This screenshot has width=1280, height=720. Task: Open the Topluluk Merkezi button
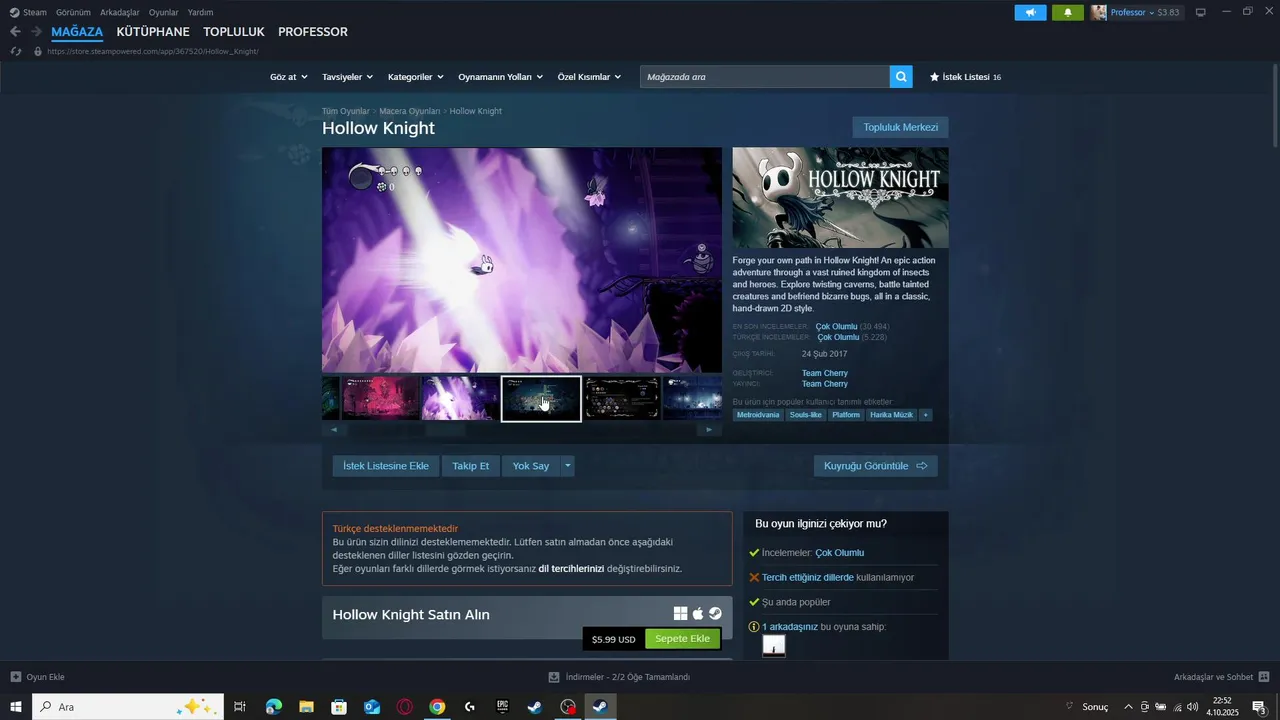(x=901, y=127)
